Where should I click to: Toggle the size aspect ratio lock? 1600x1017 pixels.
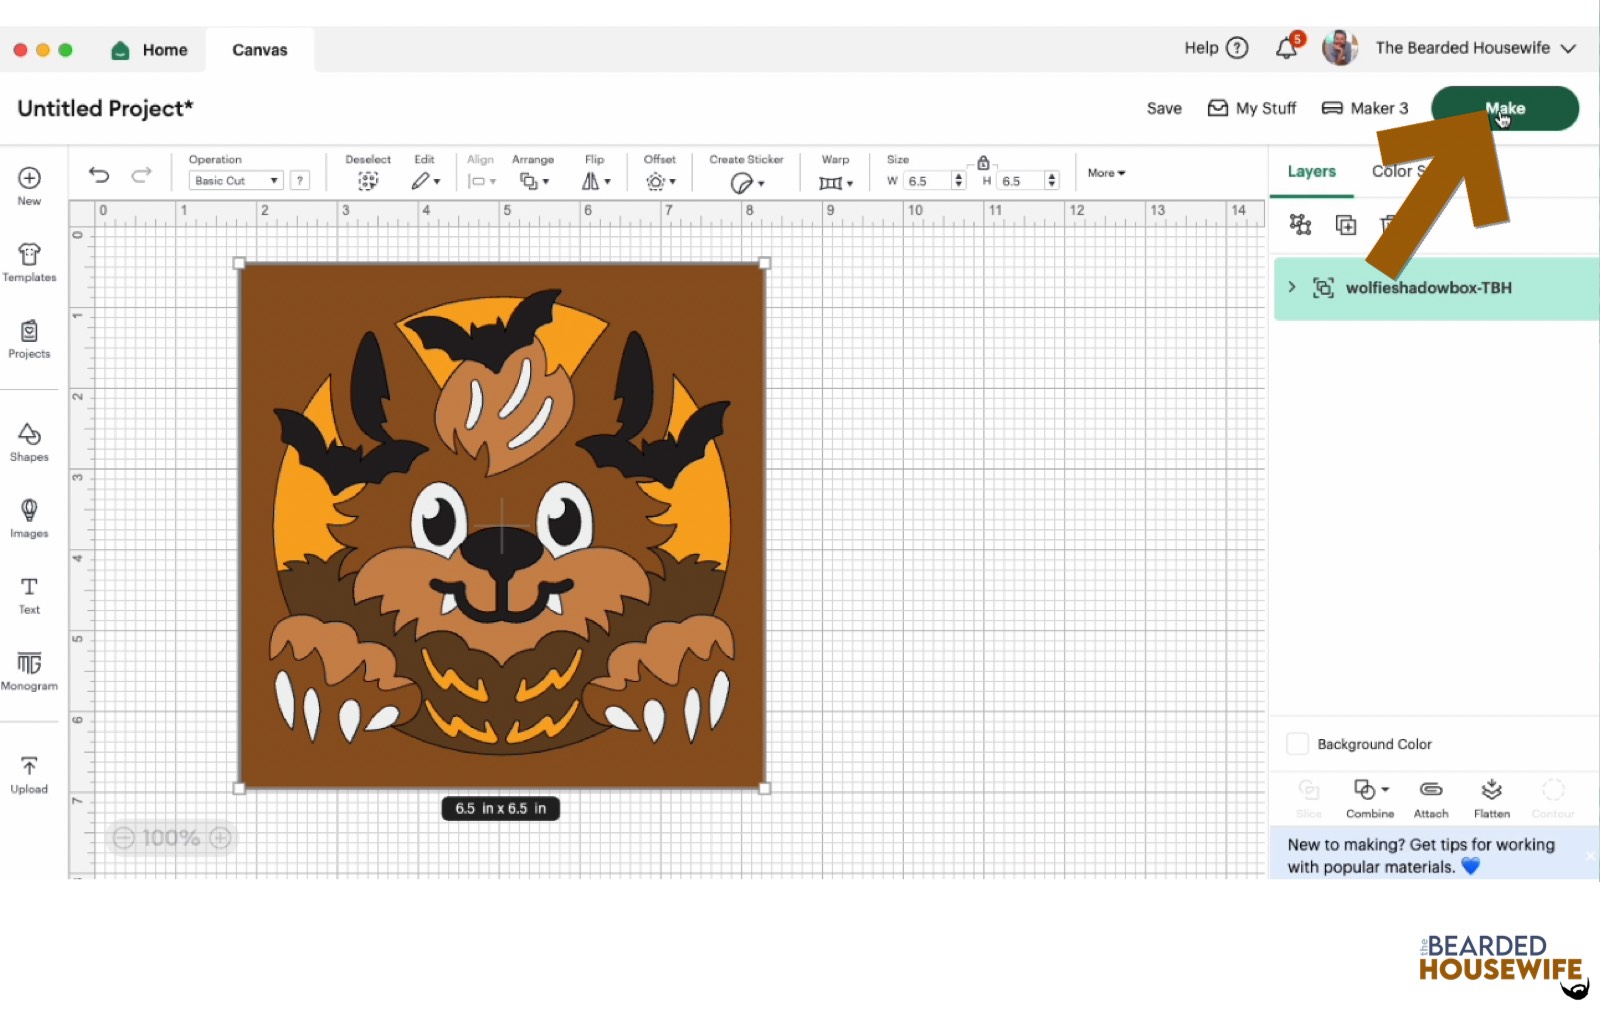click(983, 163)
